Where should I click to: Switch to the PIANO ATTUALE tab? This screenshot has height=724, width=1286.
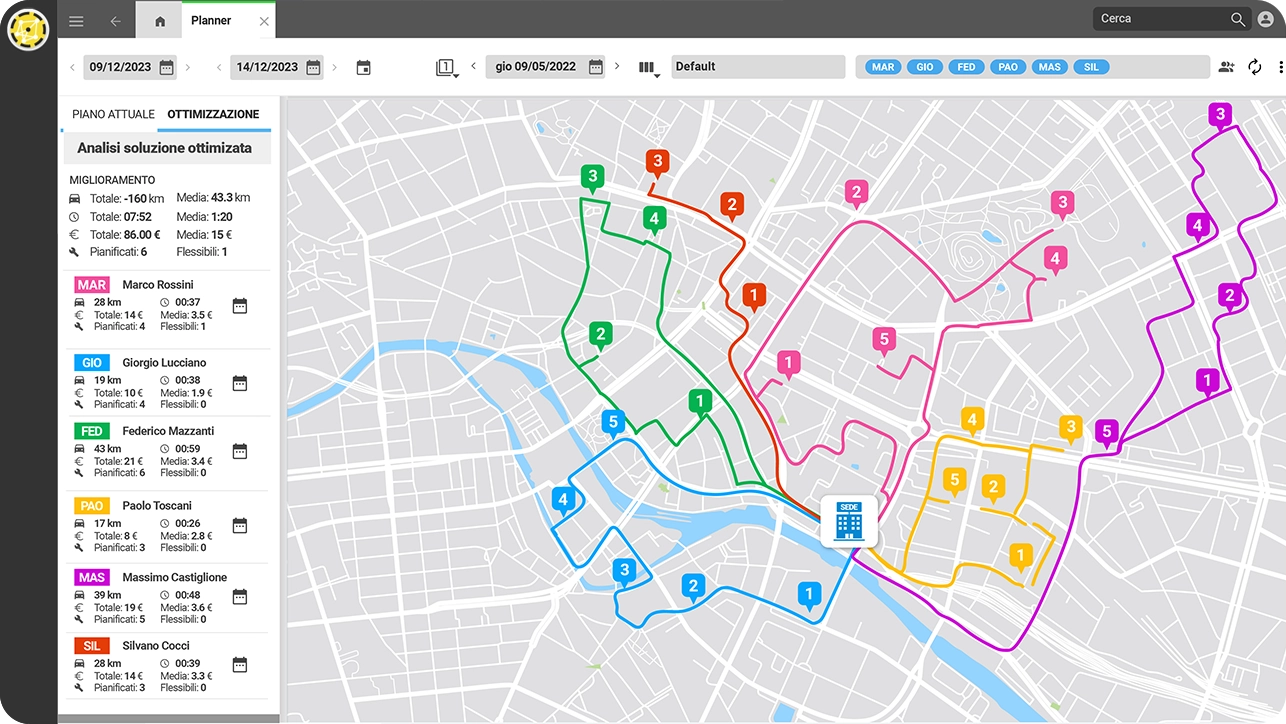tap(113, 114)
